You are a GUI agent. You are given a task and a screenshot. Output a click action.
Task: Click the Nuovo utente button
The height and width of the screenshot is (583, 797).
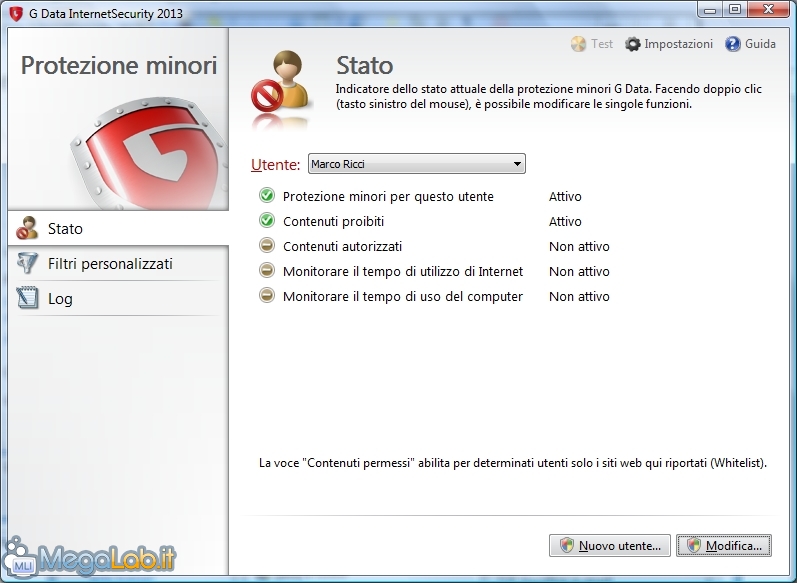point(610,545)
